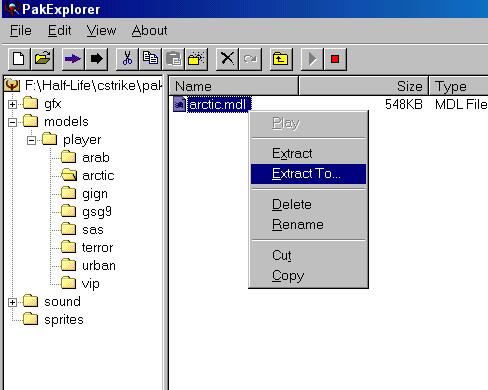
Task: Select the gsg9 folder in tree
Action: 97,211
